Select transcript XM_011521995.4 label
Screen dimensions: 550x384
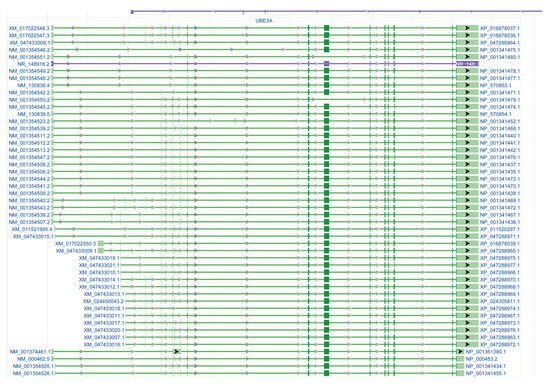(x=32, y=229)
